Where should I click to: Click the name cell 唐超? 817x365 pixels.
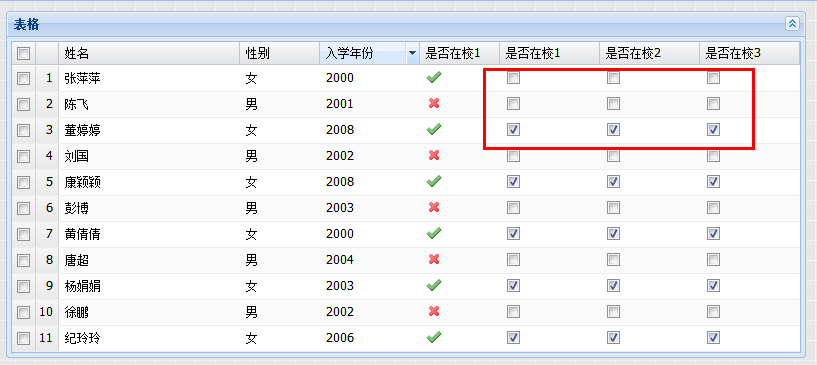149,260
